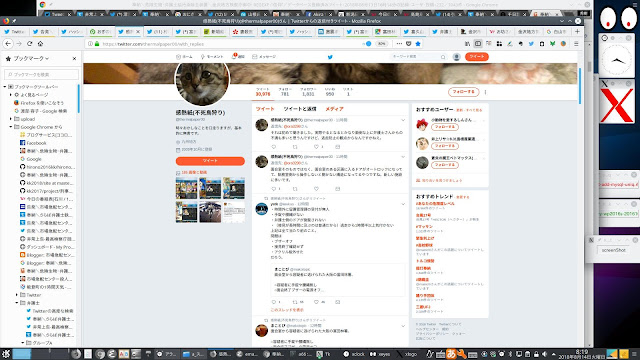Open Twitter Notifications bell item
Screen dimensions: 640x360
pos(238,57)
